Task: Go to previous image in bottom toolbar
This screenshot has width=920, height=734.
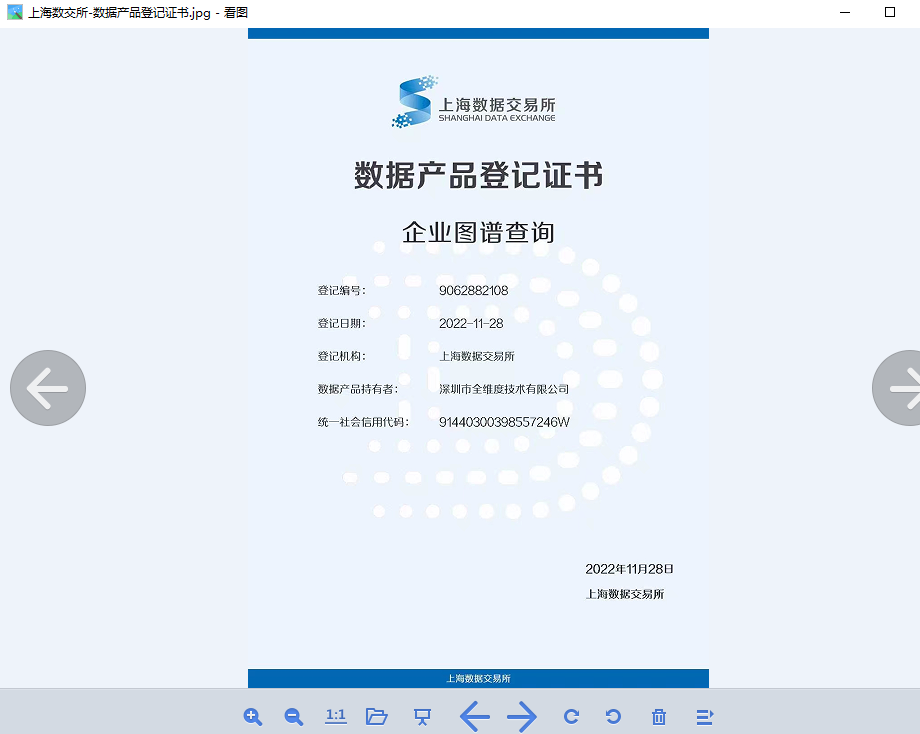Action: 474,716
